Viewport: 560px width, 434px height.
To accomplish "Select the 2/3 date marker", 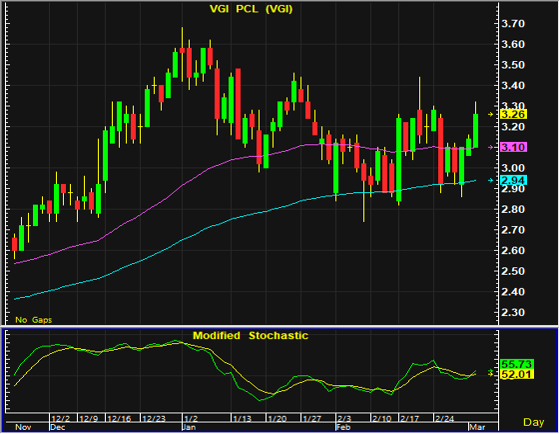I will pos(344,419).
